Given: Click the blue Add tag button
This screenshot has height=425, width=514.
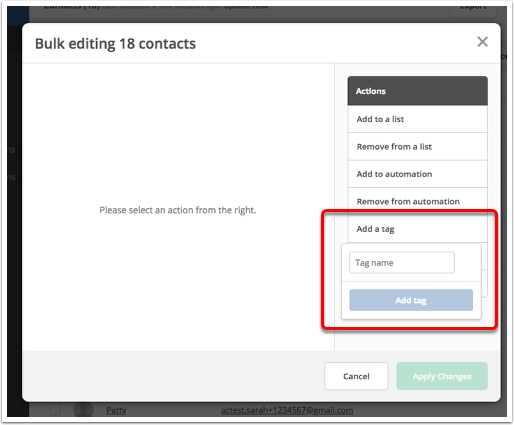Looking at the screenshot, I should (411, 300).
